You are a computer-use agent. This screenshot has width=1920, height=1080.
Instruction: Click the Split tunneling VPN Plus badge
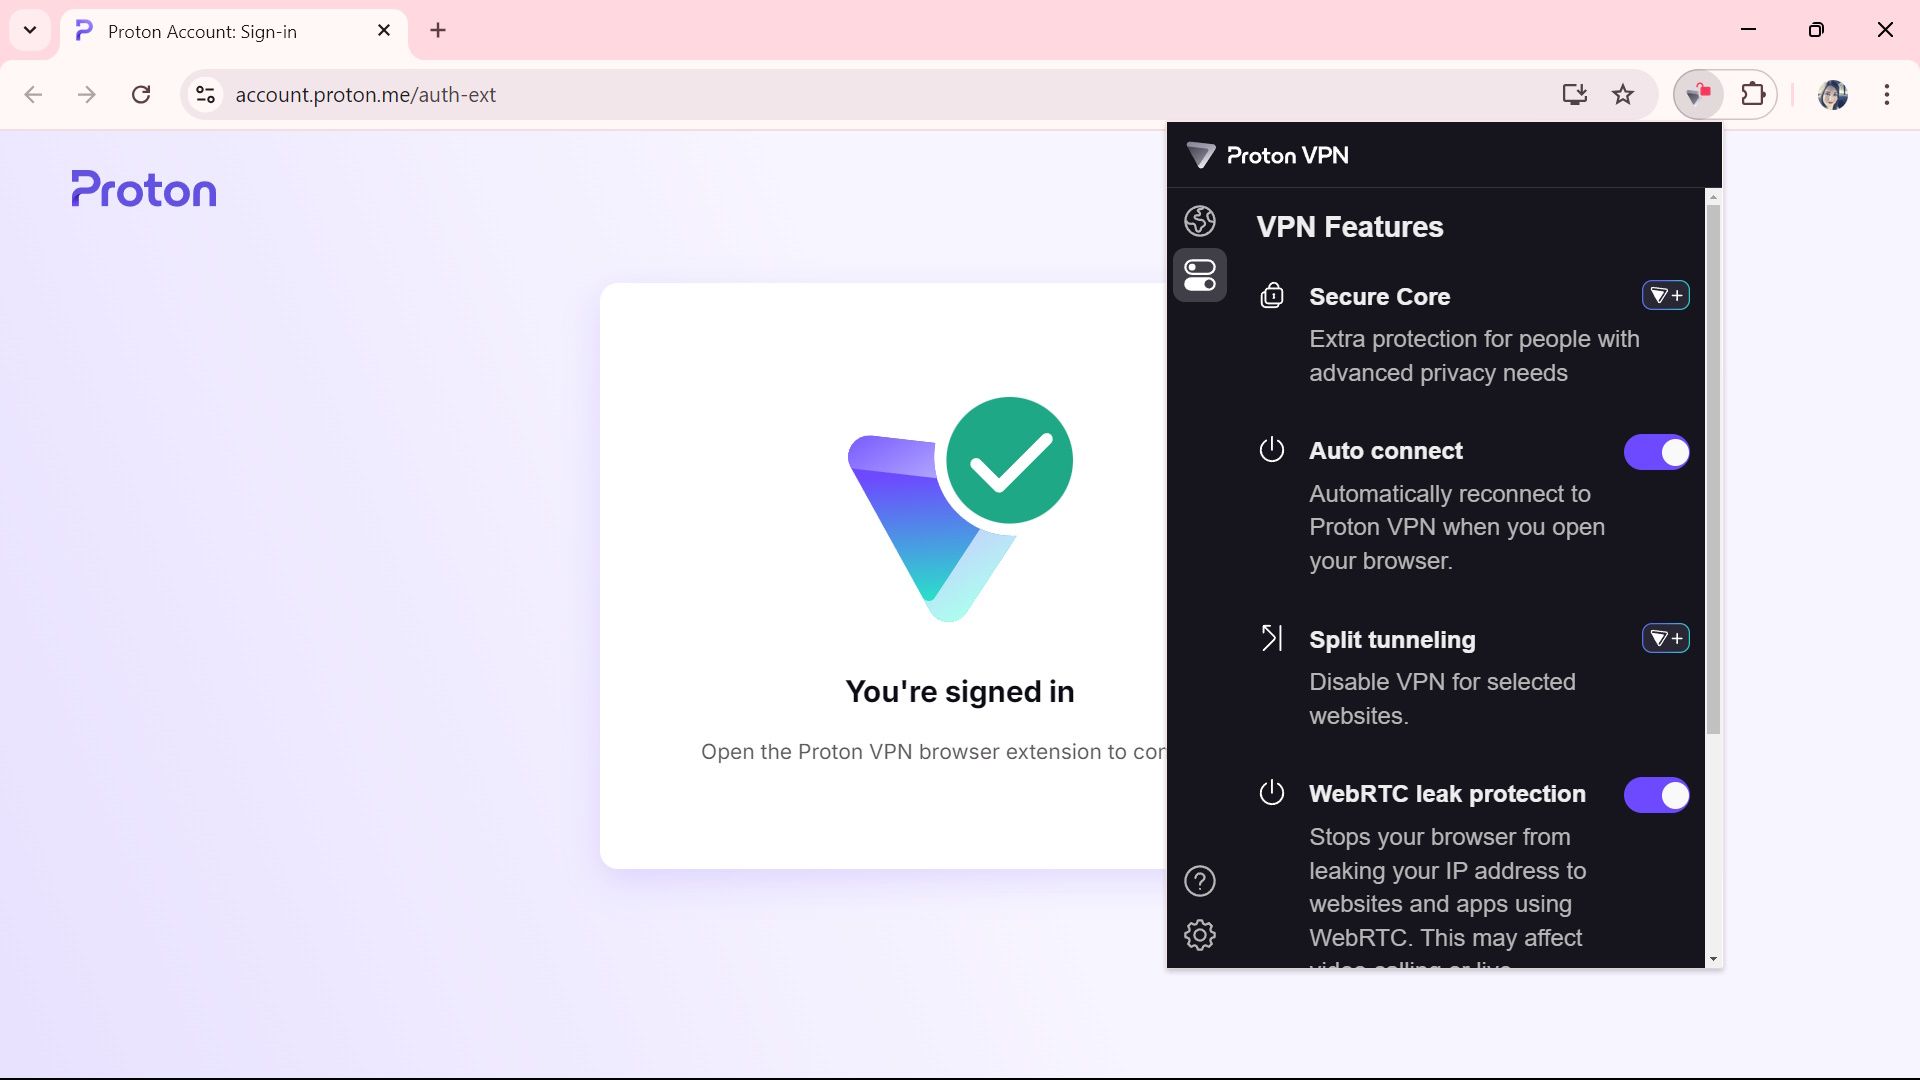click(x=1666, y=639)
